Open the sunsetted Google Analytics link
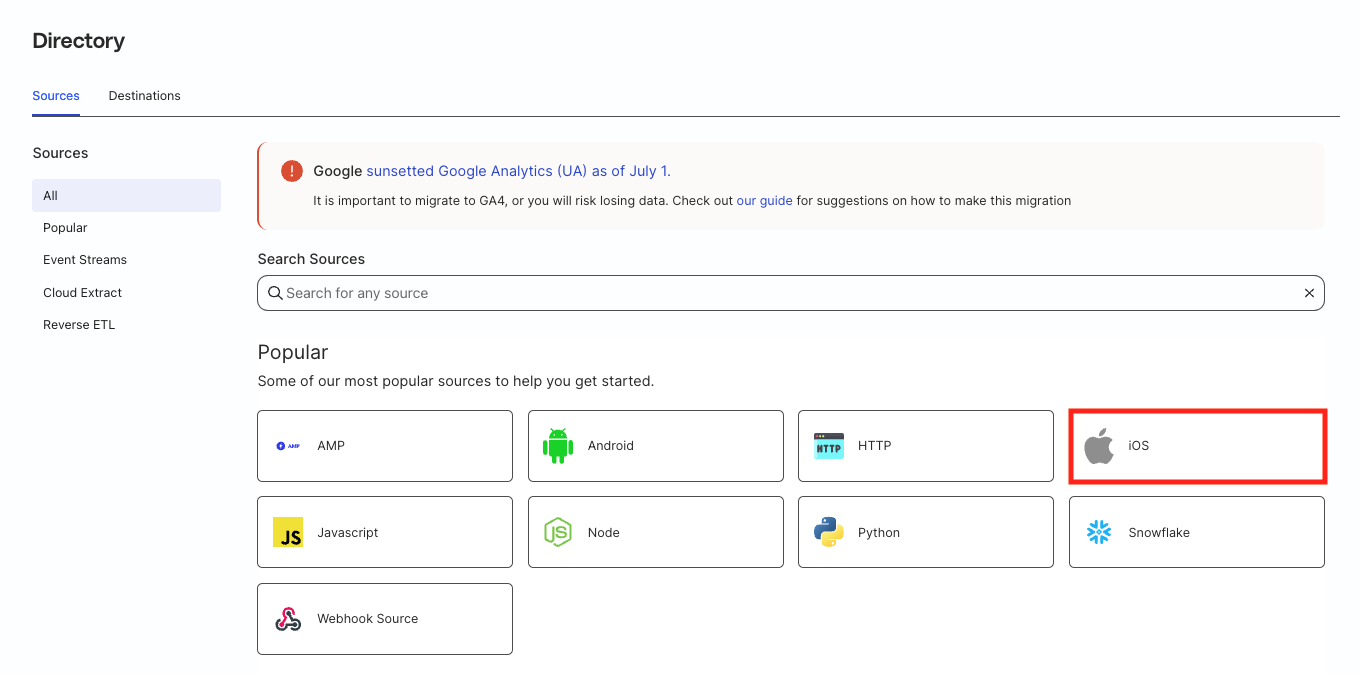 tap(519, 171)
